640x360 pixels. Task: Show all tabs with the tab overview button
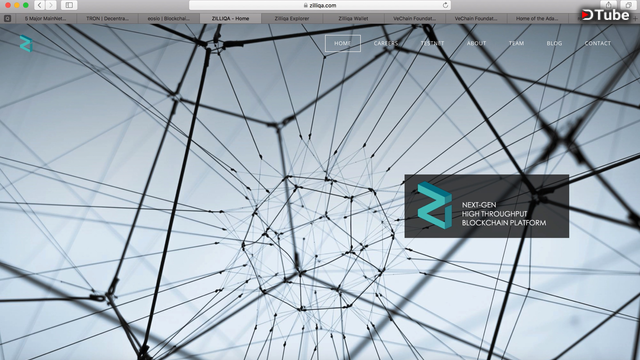coord(628,5)
